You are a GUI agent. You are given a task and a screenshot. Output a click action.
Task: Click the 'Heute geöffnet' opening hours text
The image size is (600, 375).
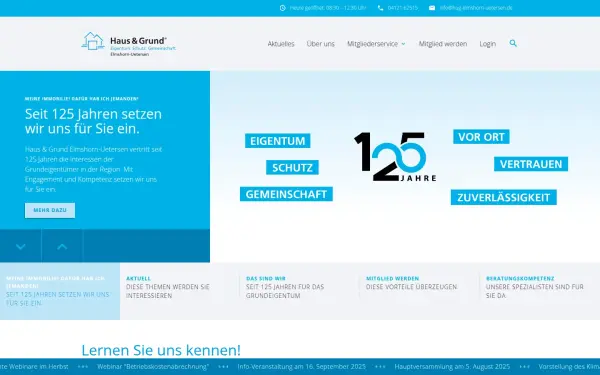328,8
